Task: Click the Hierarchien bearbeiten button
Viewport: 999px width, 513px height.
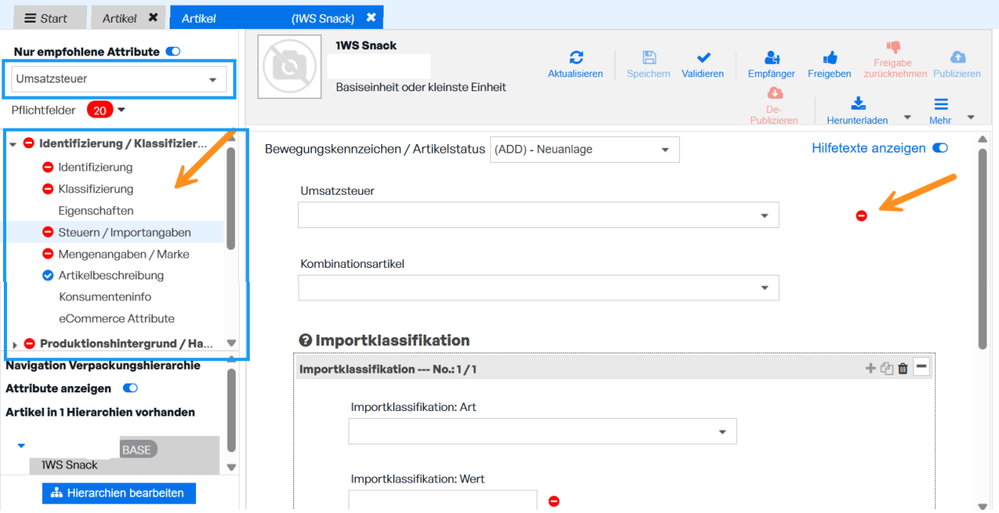Action: [119, 493]
